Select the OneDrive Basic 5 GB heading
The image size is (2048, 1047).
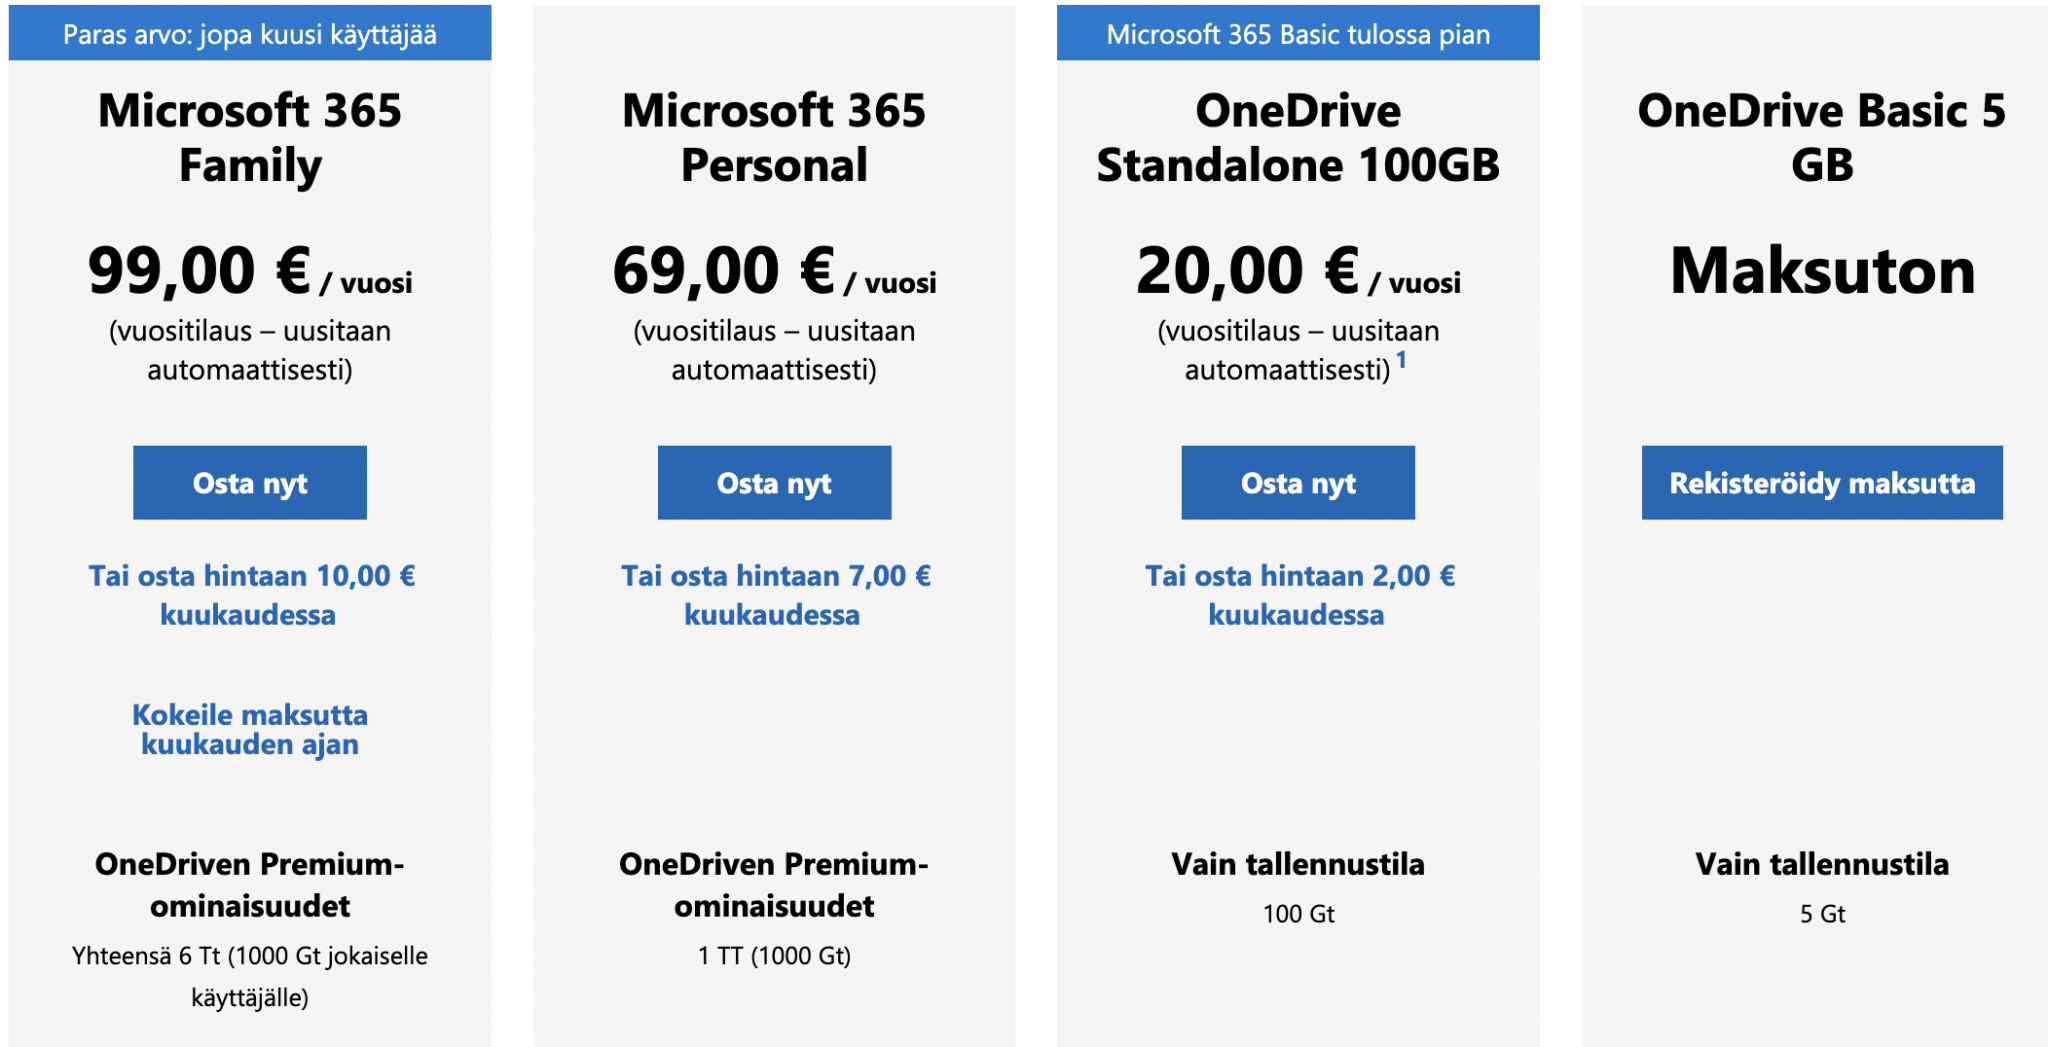click(1822, 137)
